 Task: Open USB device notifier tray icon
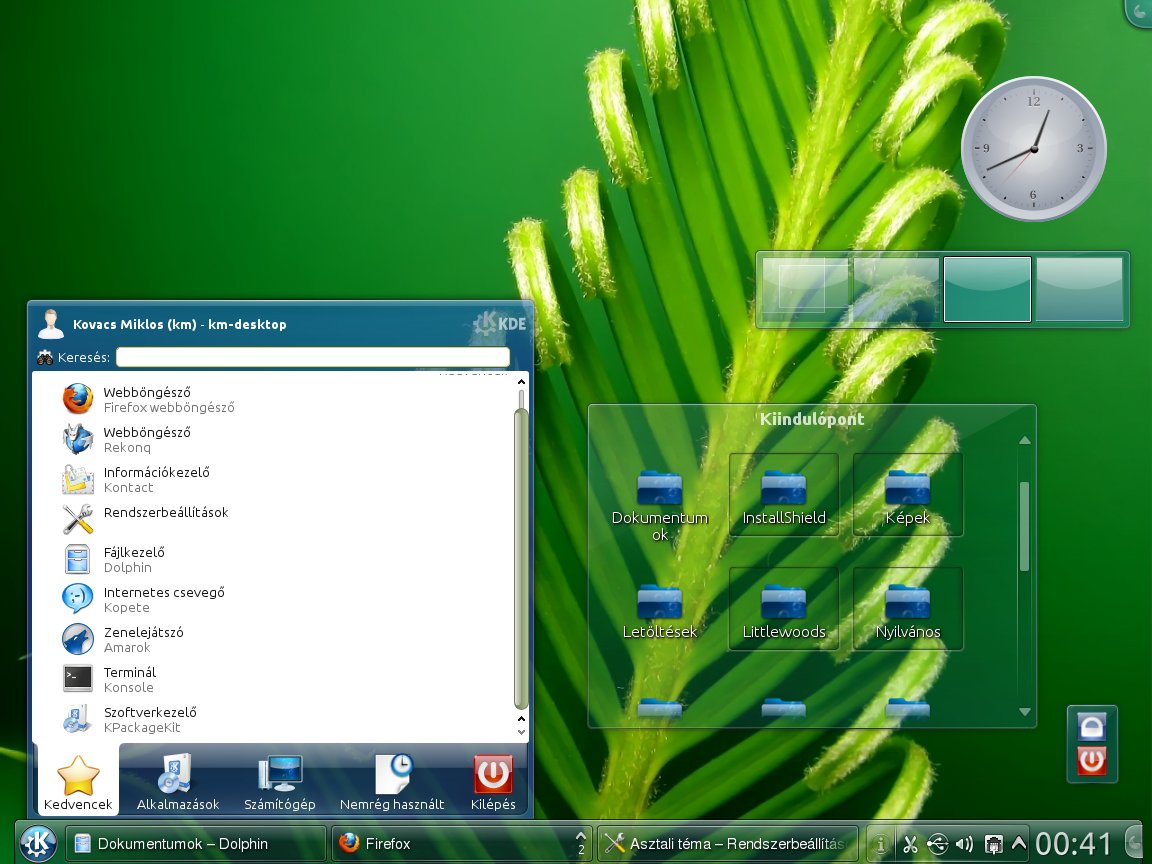pyautogui.click(x=937, y=844)
